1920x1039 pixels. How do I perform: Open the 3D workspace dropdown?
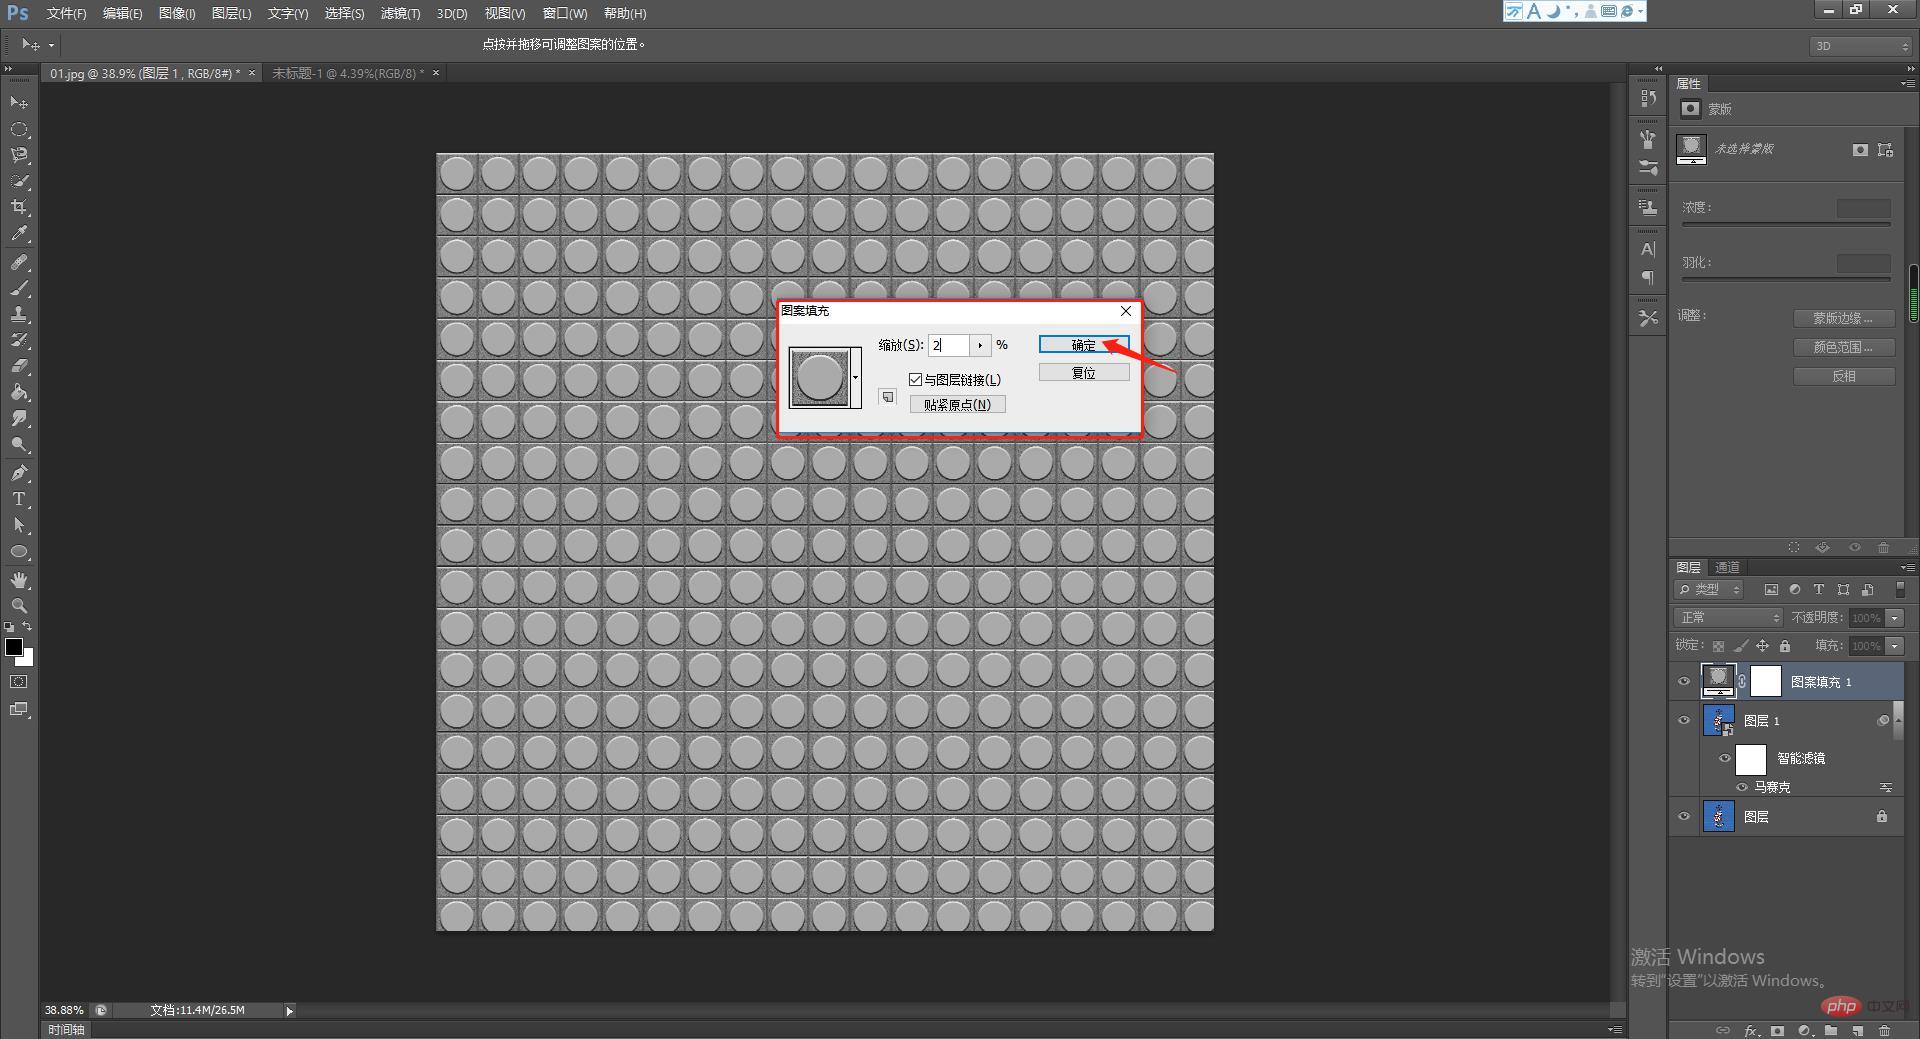click(x=1861, y=46)
